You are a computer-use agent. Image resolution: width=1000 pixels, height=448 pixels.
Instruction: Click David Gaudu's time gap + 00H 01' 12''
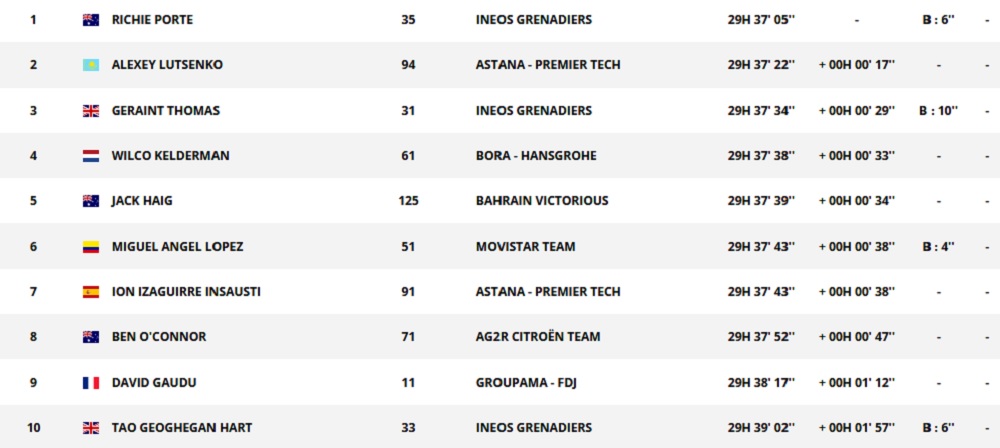pos(856,383)
